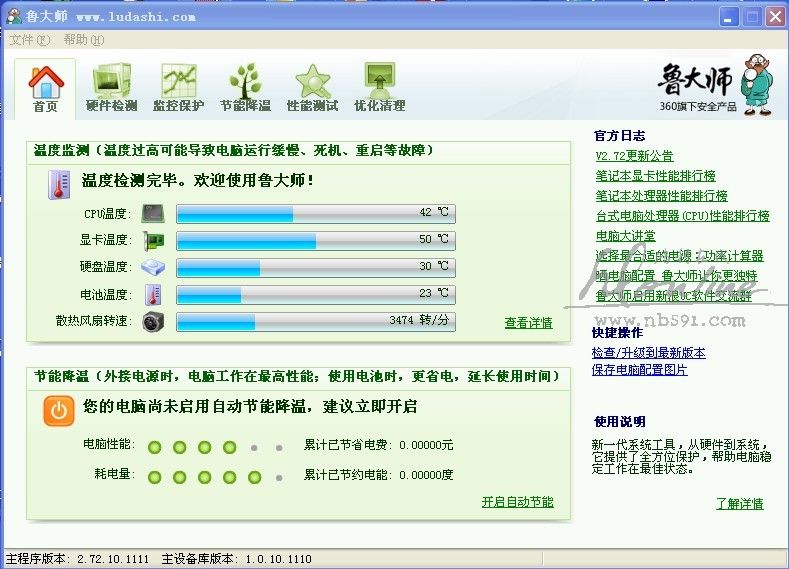
Task: Click the thermometer temperature monitor icon
Action: [x=58, y=183]
